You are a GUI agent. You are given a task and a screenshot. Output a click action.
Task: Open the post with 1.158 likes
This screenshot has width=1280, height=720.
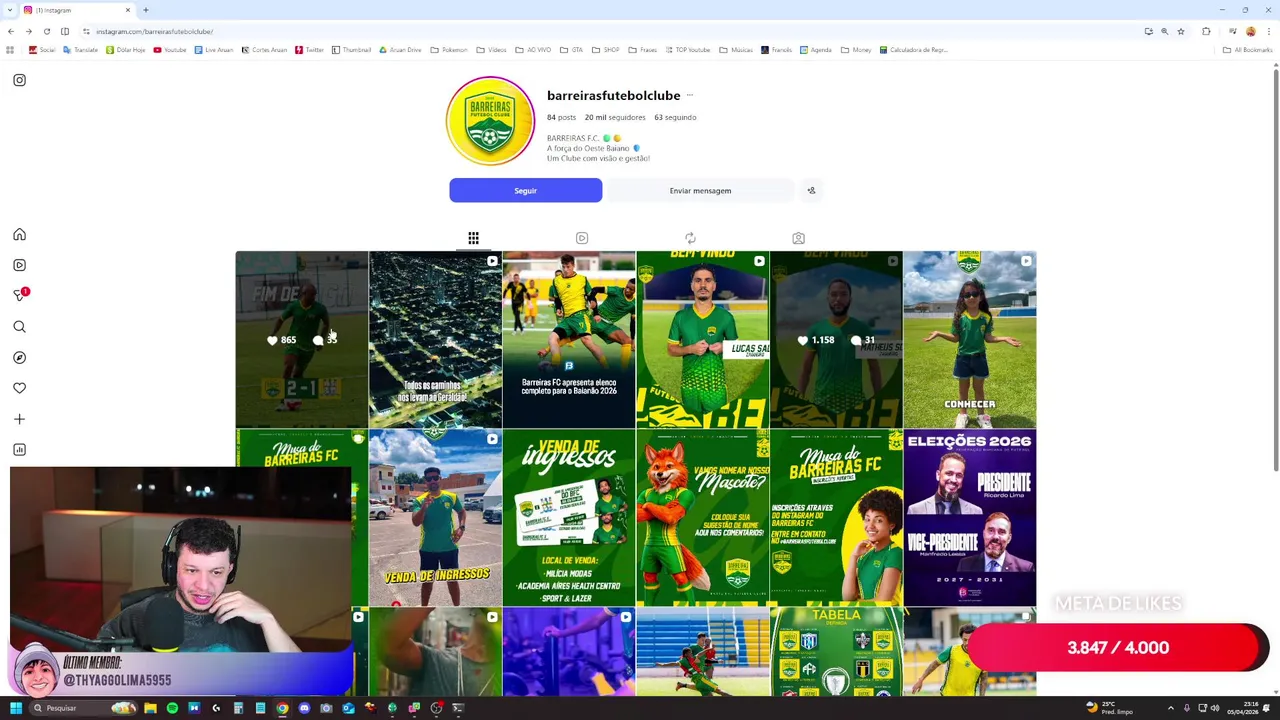pos(836,339)
